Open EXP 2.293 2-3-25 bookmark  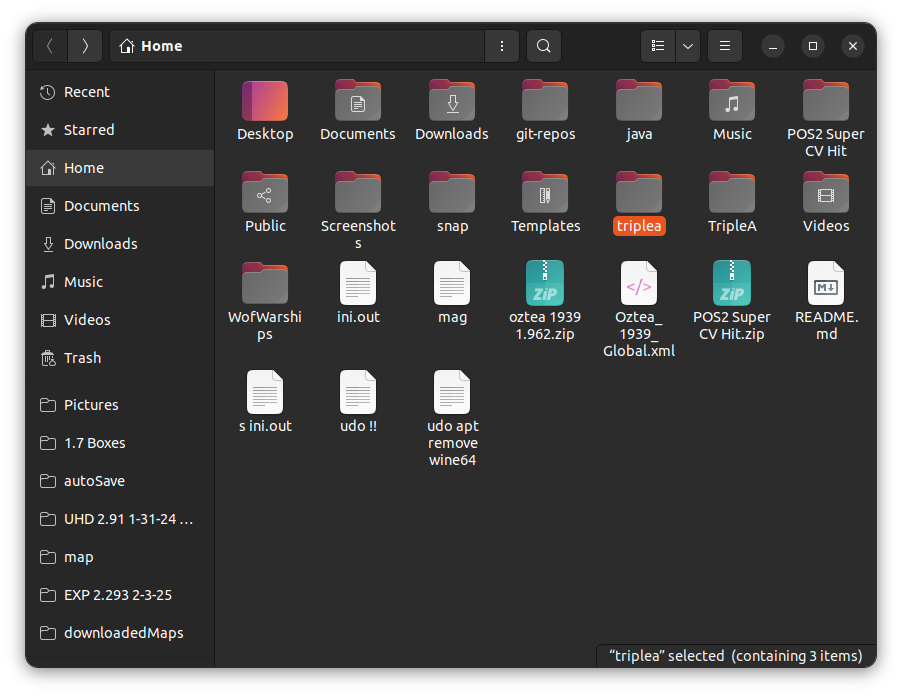pos(120,595)
